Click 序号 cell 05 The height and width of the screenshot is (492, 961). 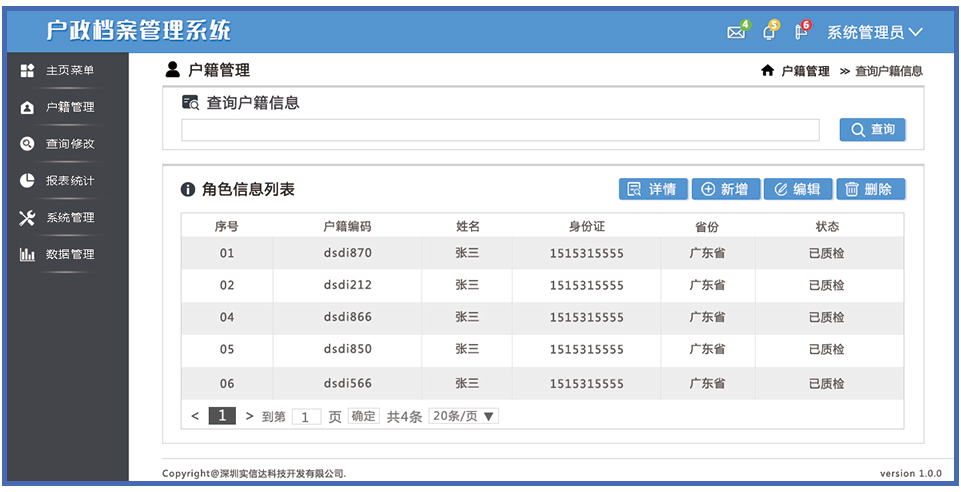point(227,349)
